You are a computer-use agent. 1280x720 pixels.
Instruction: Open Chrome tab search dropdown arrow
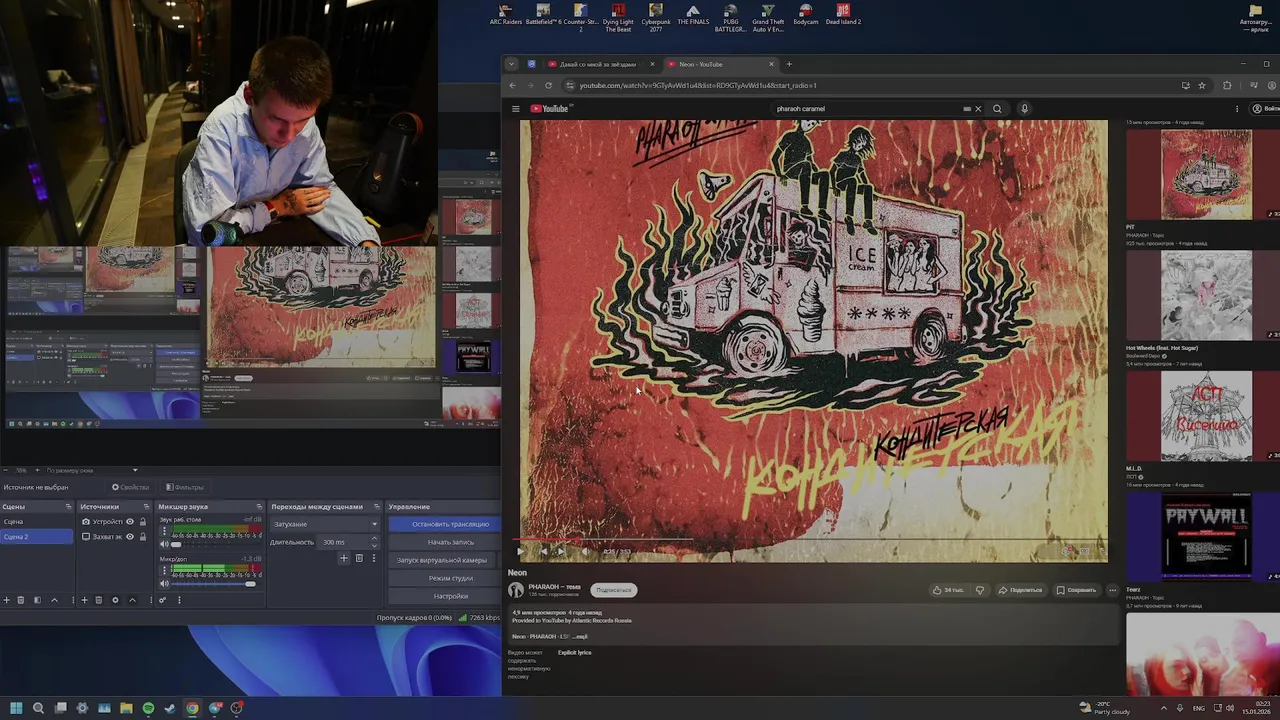point(511,64)
